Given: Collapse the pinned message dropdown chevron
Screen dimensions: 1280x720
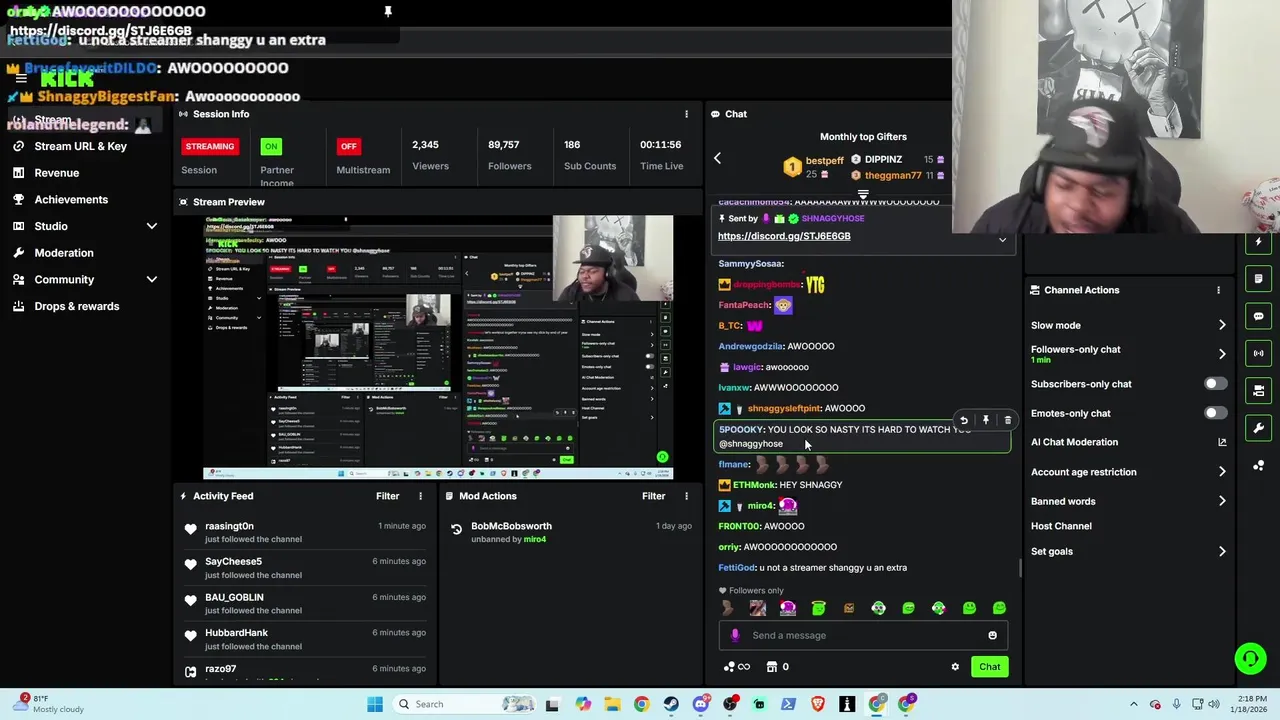Looking at the screenshot, I should [1002, 240].
